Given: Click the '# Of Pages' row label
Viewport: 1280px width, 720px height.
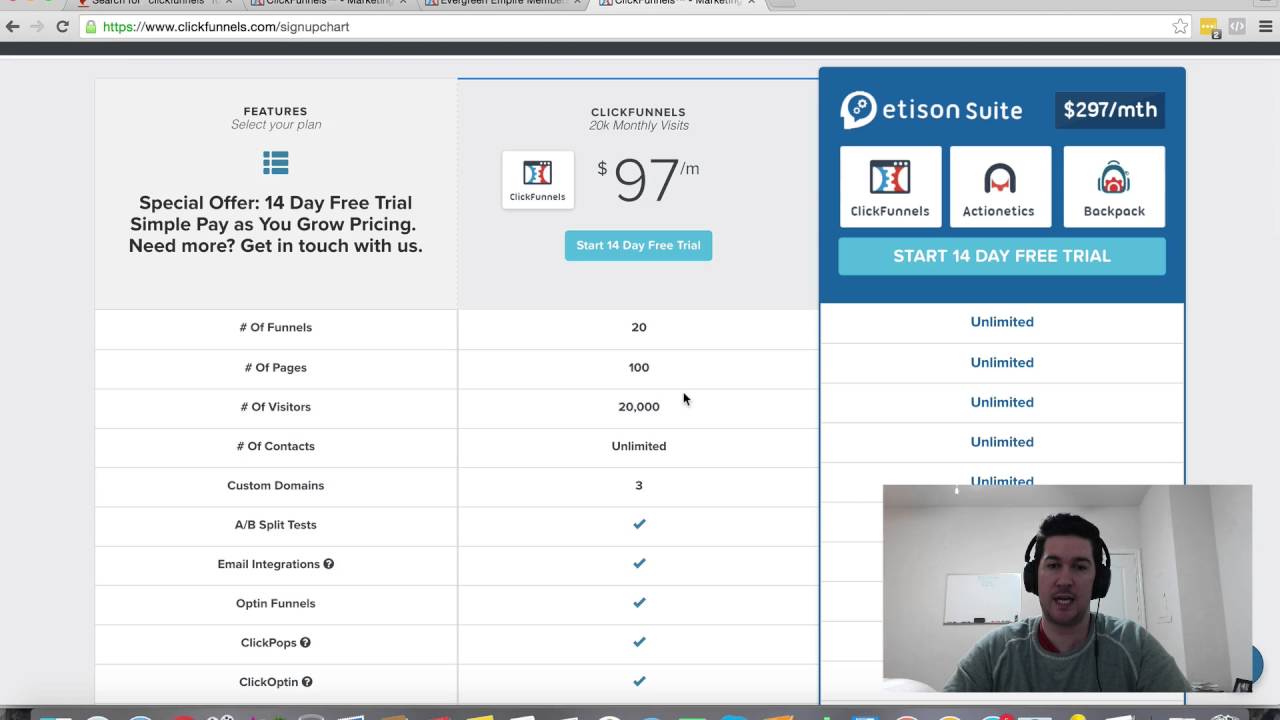Looking at the screenshot, I should 275,367.
